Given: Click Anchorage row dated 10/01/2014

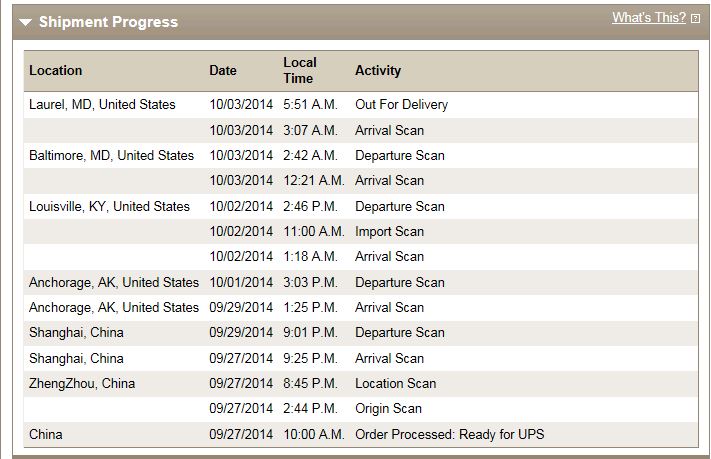Looking at the screenshot, I should tap(114, 282).
